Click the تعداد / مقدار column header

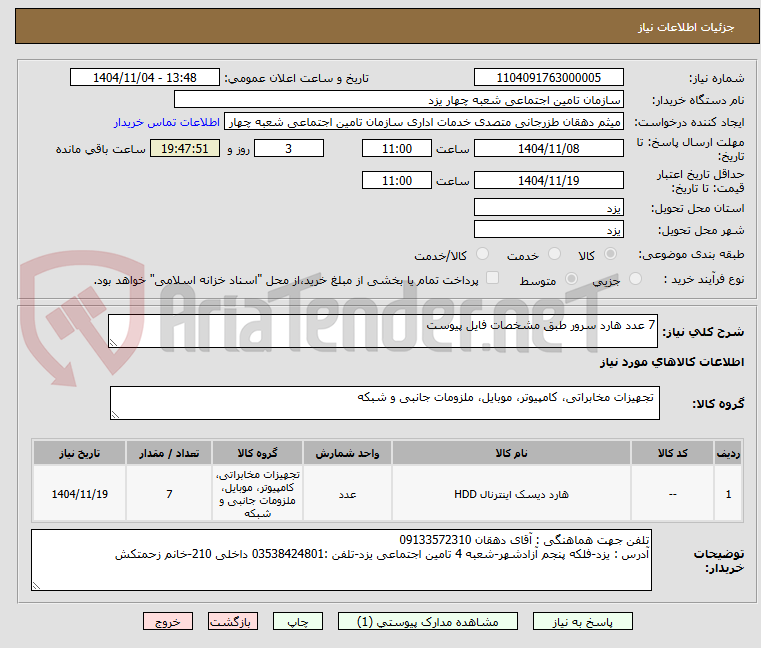point(169,453)
